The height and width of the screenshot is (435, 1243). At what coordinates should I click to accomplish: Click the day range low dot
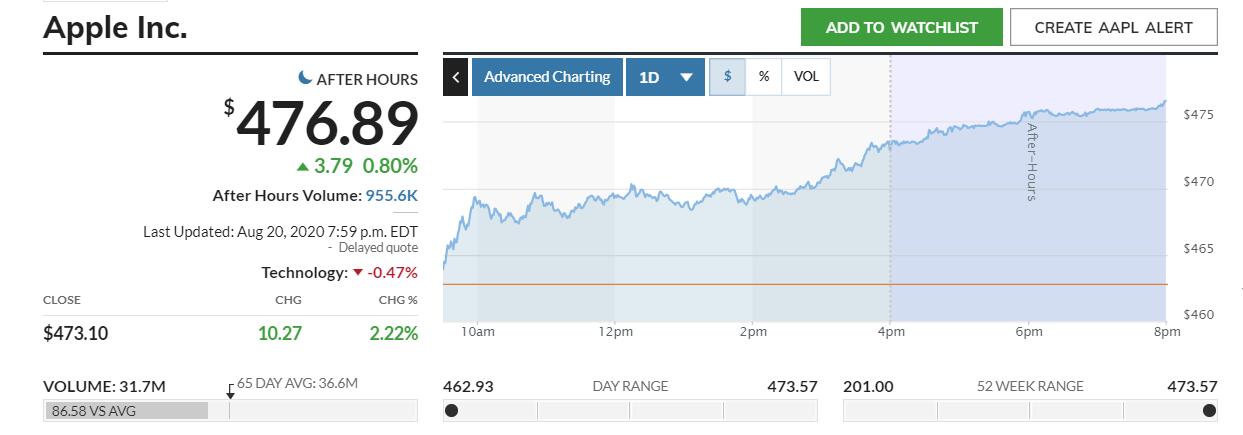[452, 410]
